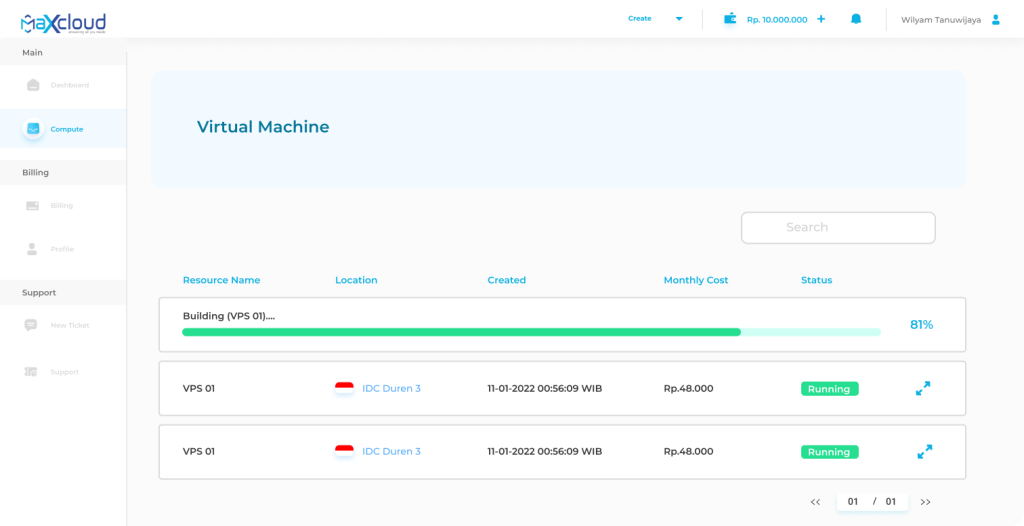Expand the first VPS 01 row
This screenshot has height=526, width=1024.
pos(923,388)
